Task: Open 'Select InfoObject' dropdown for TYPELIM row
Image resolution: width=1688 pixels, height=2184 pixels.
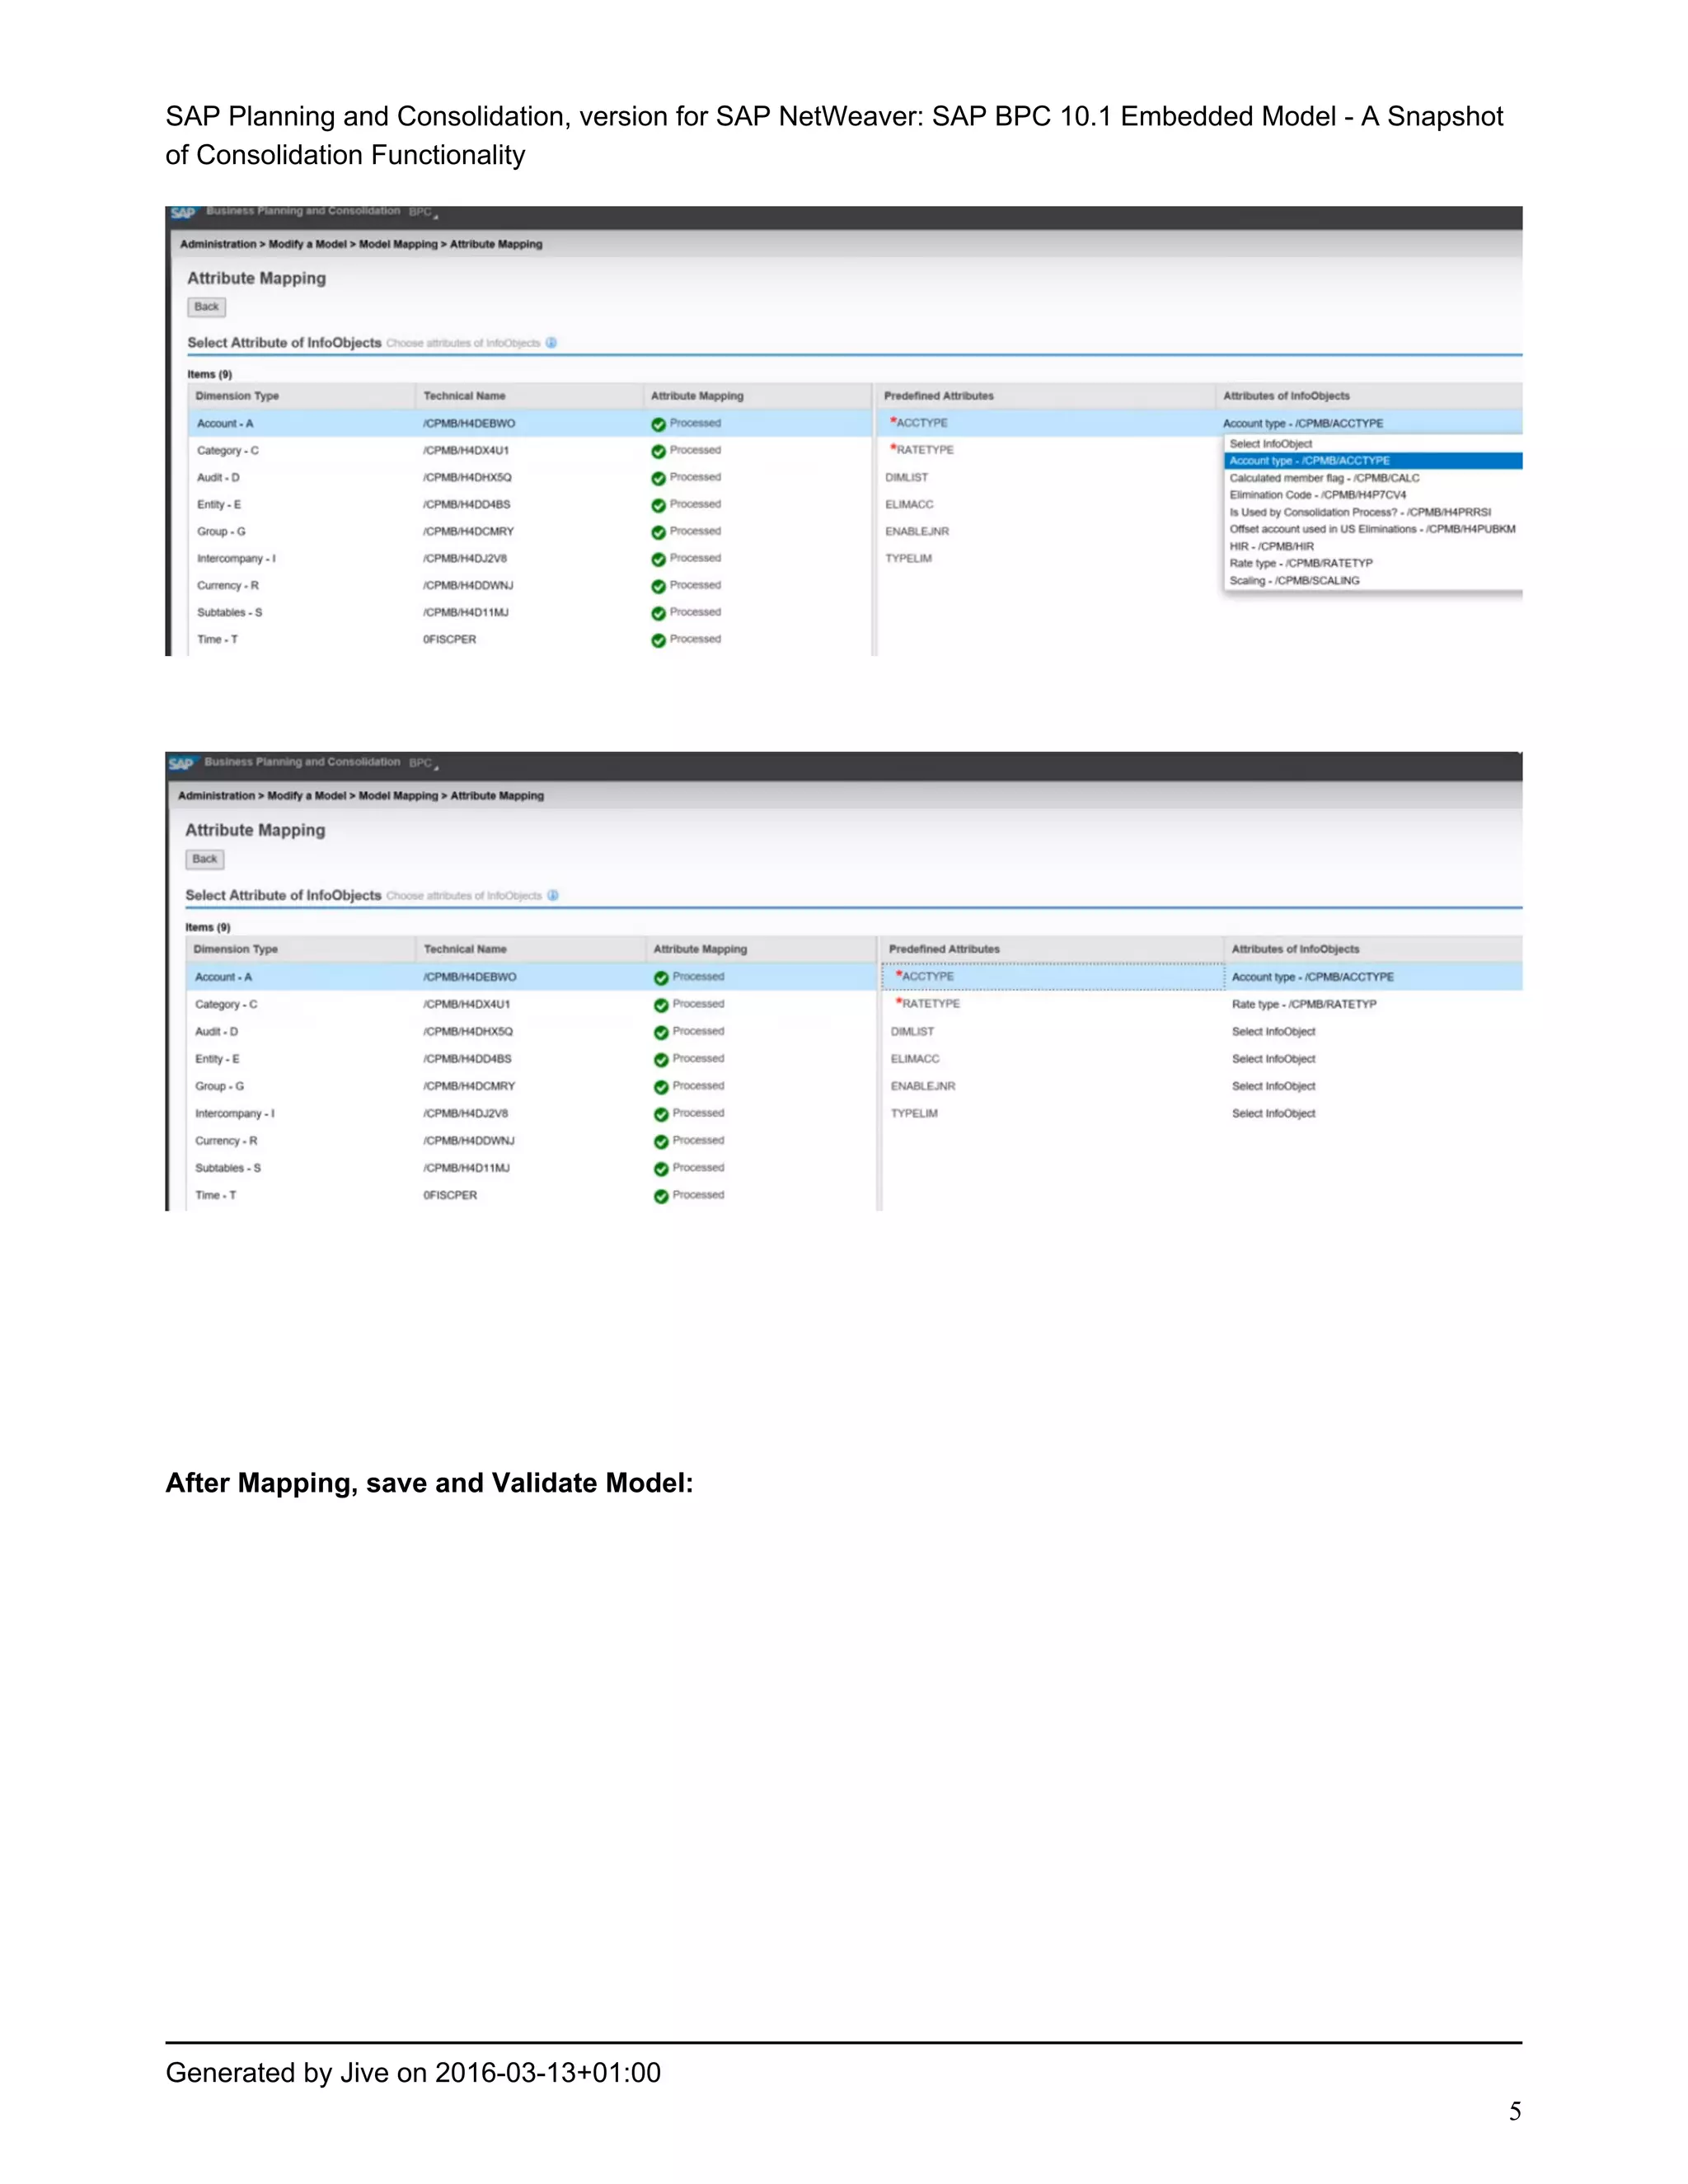Action: 1273,1114
